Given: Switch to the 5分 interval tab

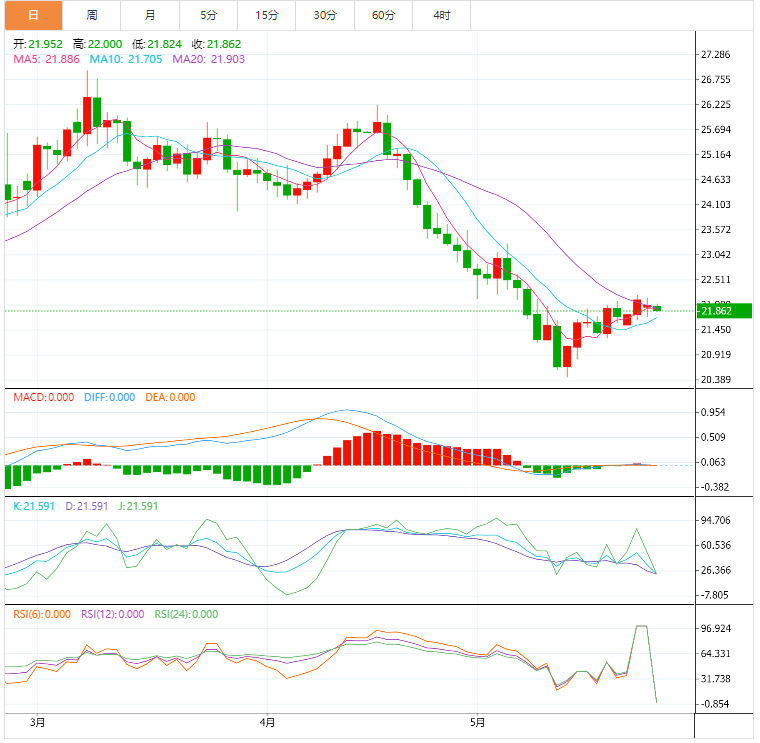Looking at the screenshot, I should [x=208, y=15].
